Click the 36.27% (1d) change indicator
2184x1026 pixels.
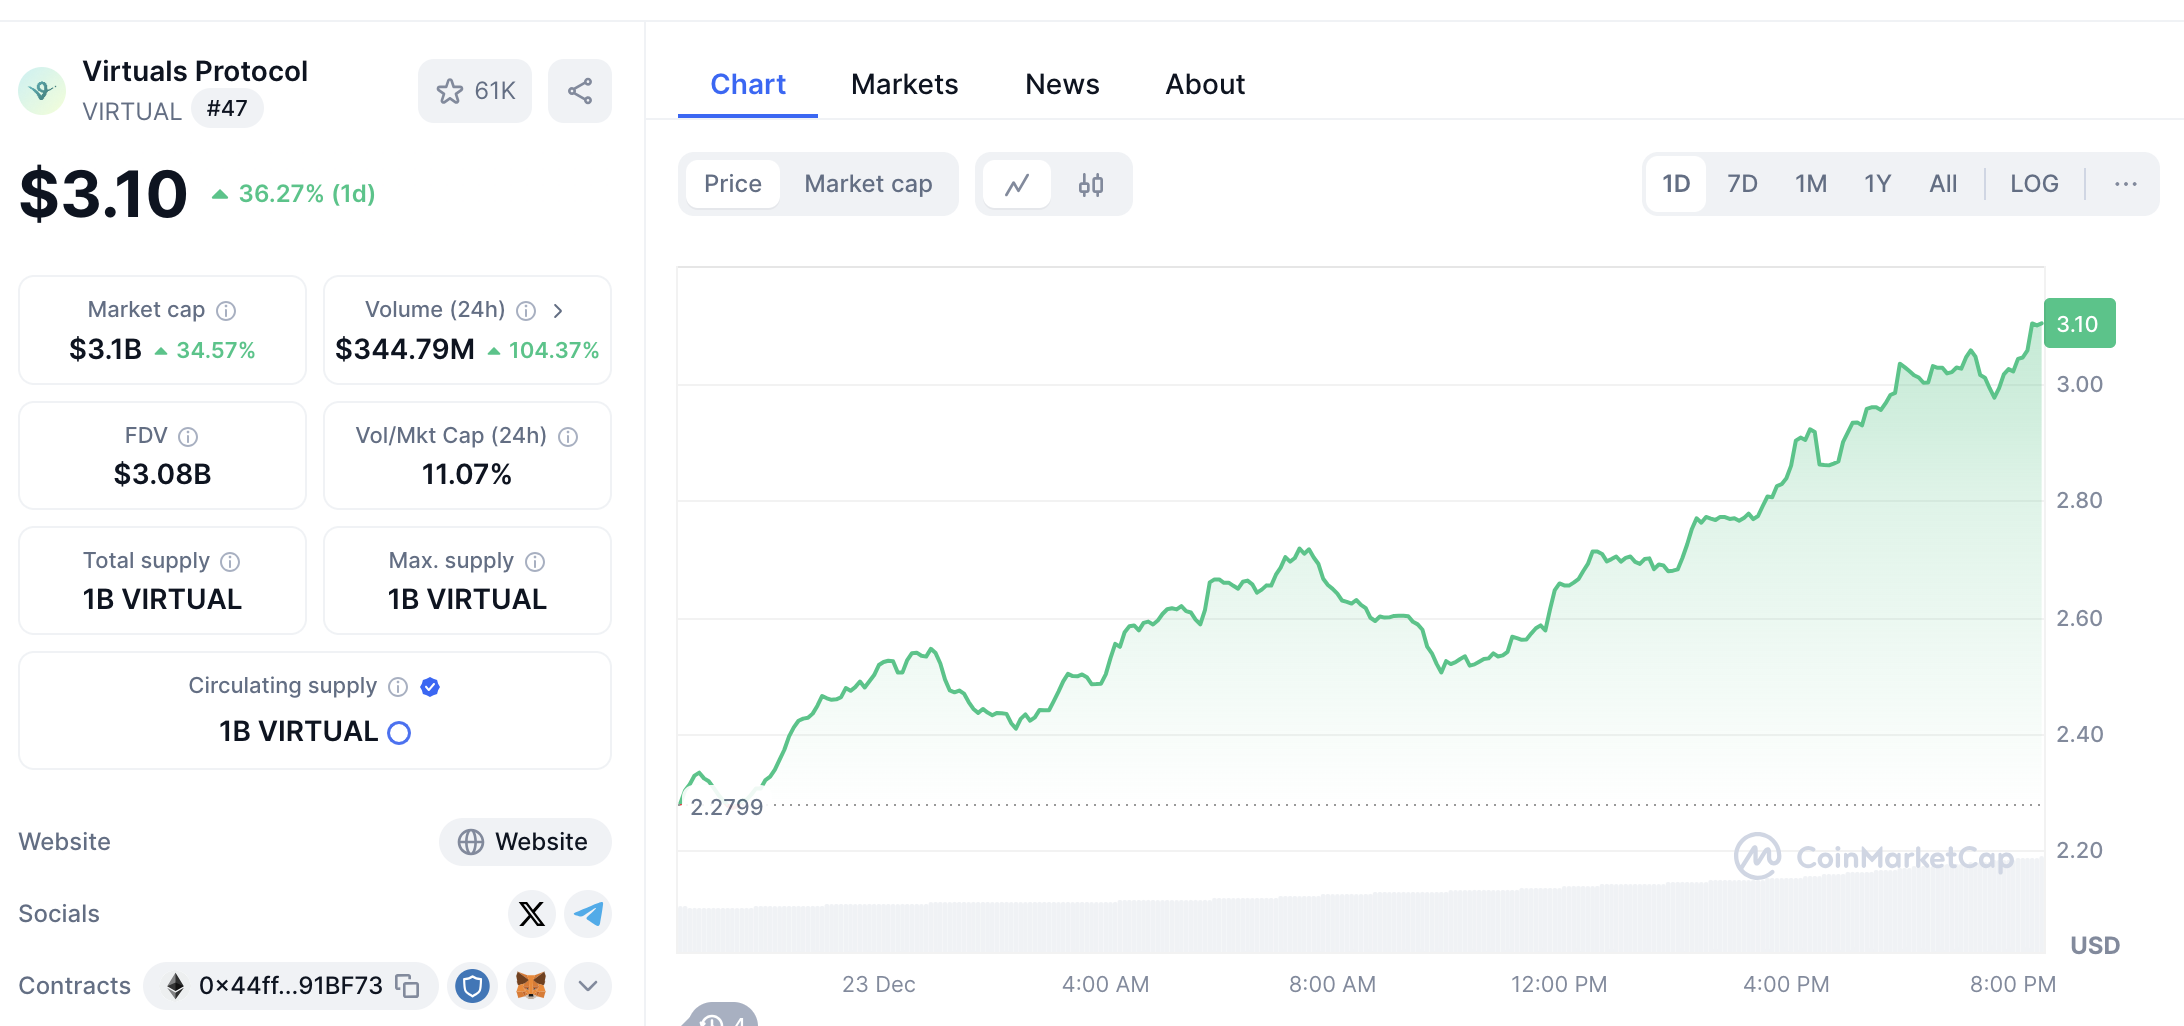[x=294, y=194]
